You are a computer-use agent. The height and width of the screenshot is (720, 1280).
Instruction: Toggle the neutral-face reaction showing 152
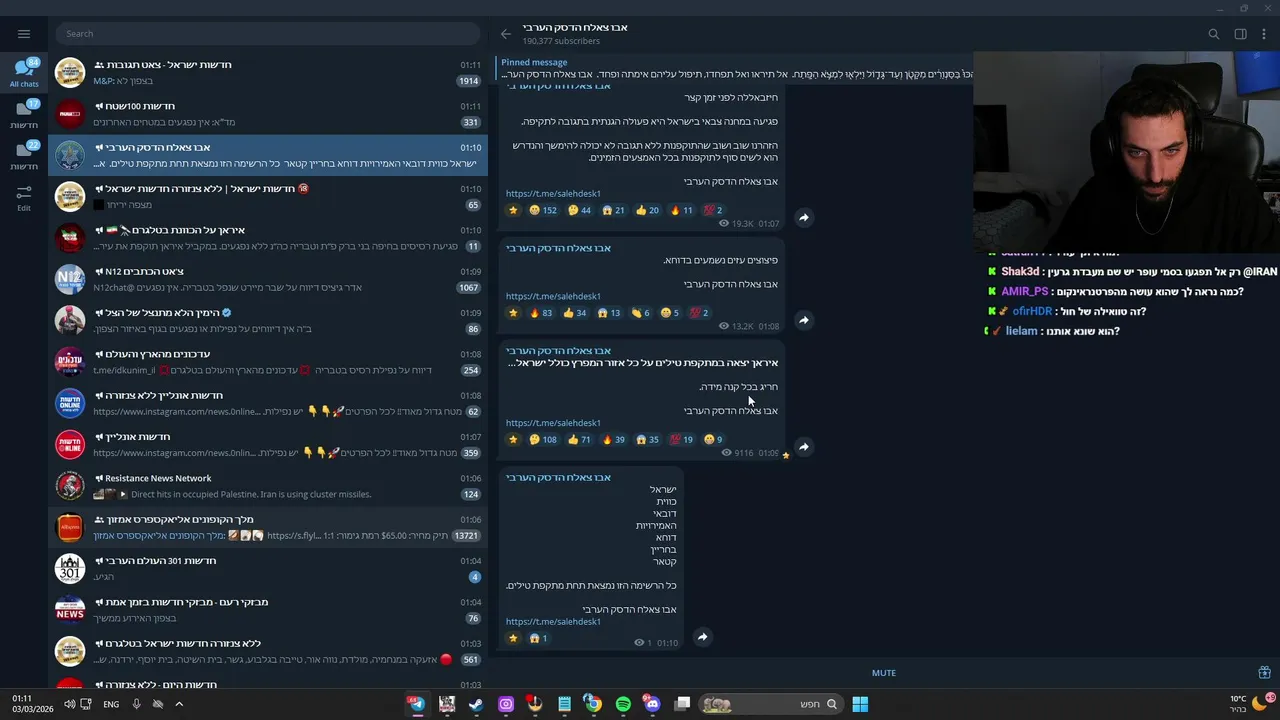[x=543, y=210]
